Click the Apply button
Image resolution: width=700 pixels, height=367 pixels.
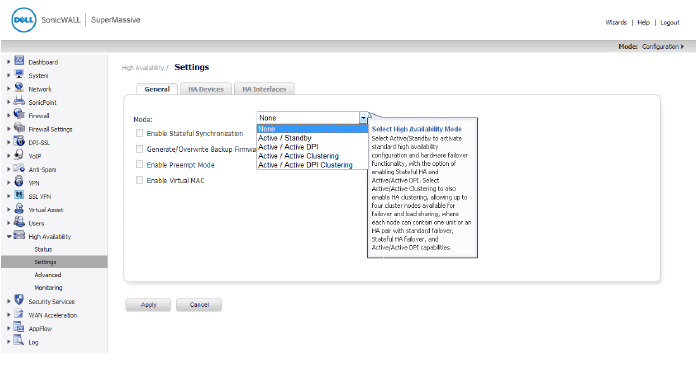(148, 304)
